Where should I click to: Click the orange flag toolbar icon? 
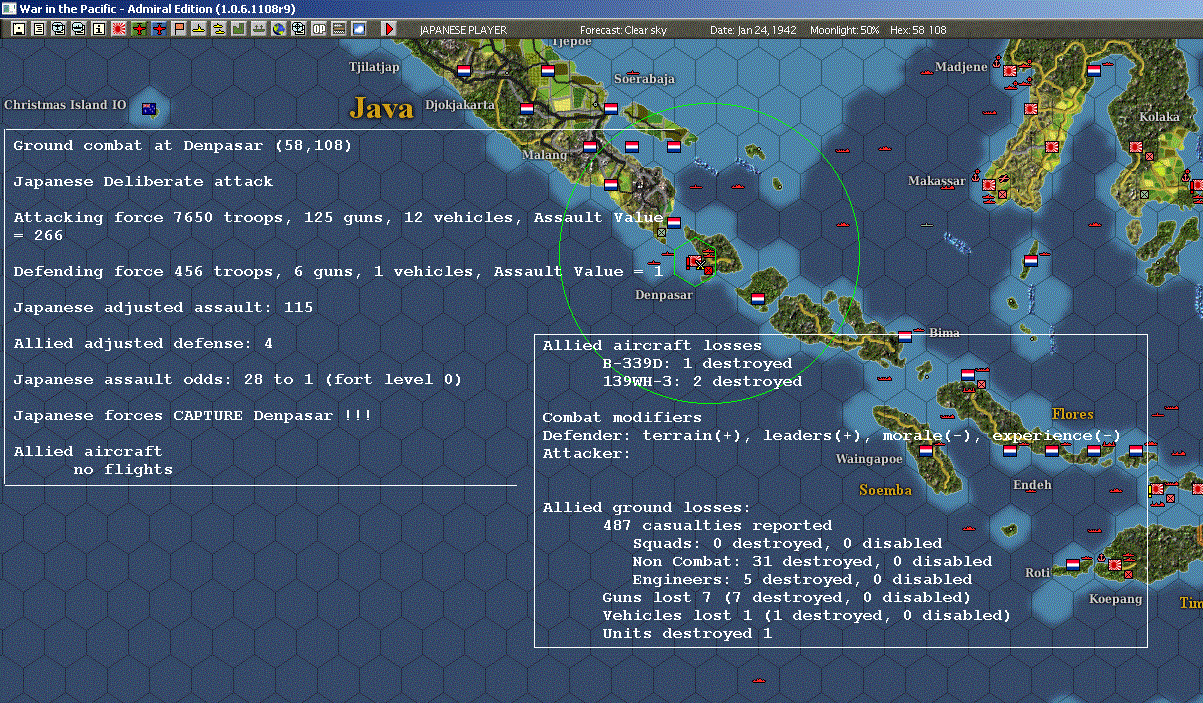180,29
